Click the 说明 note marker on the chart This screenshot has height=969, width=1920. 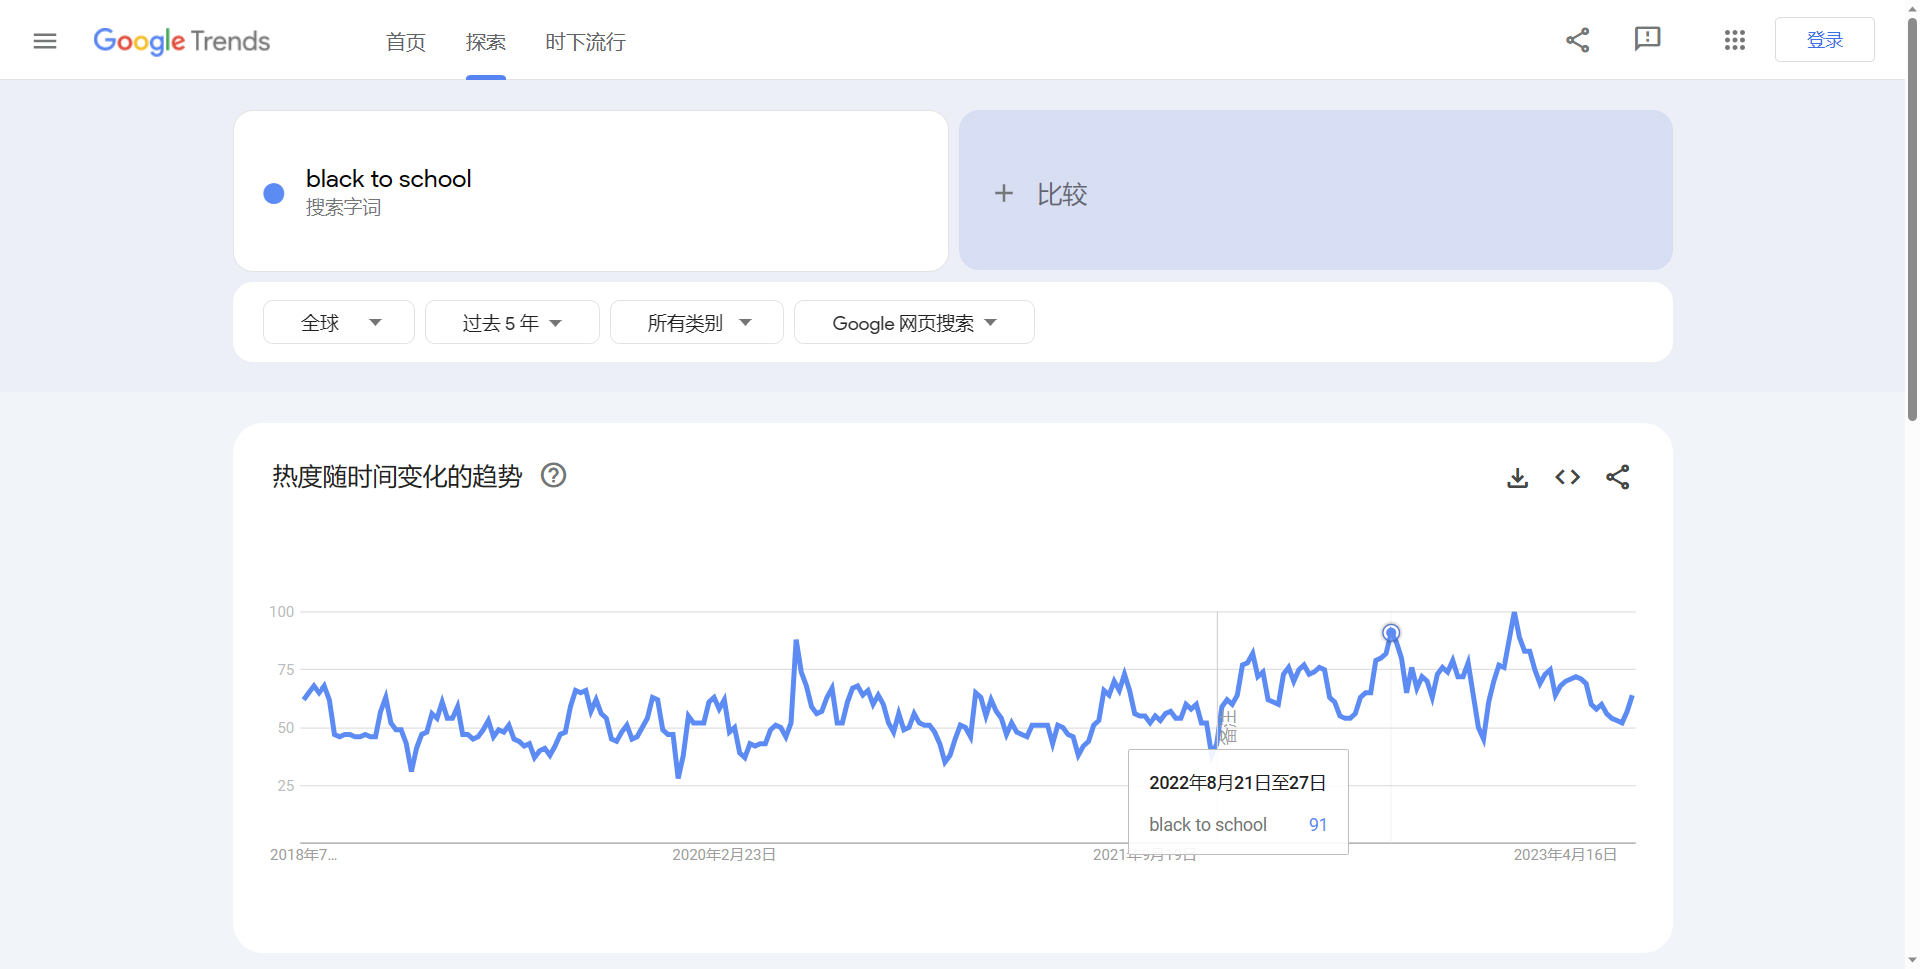point(1228,727)
